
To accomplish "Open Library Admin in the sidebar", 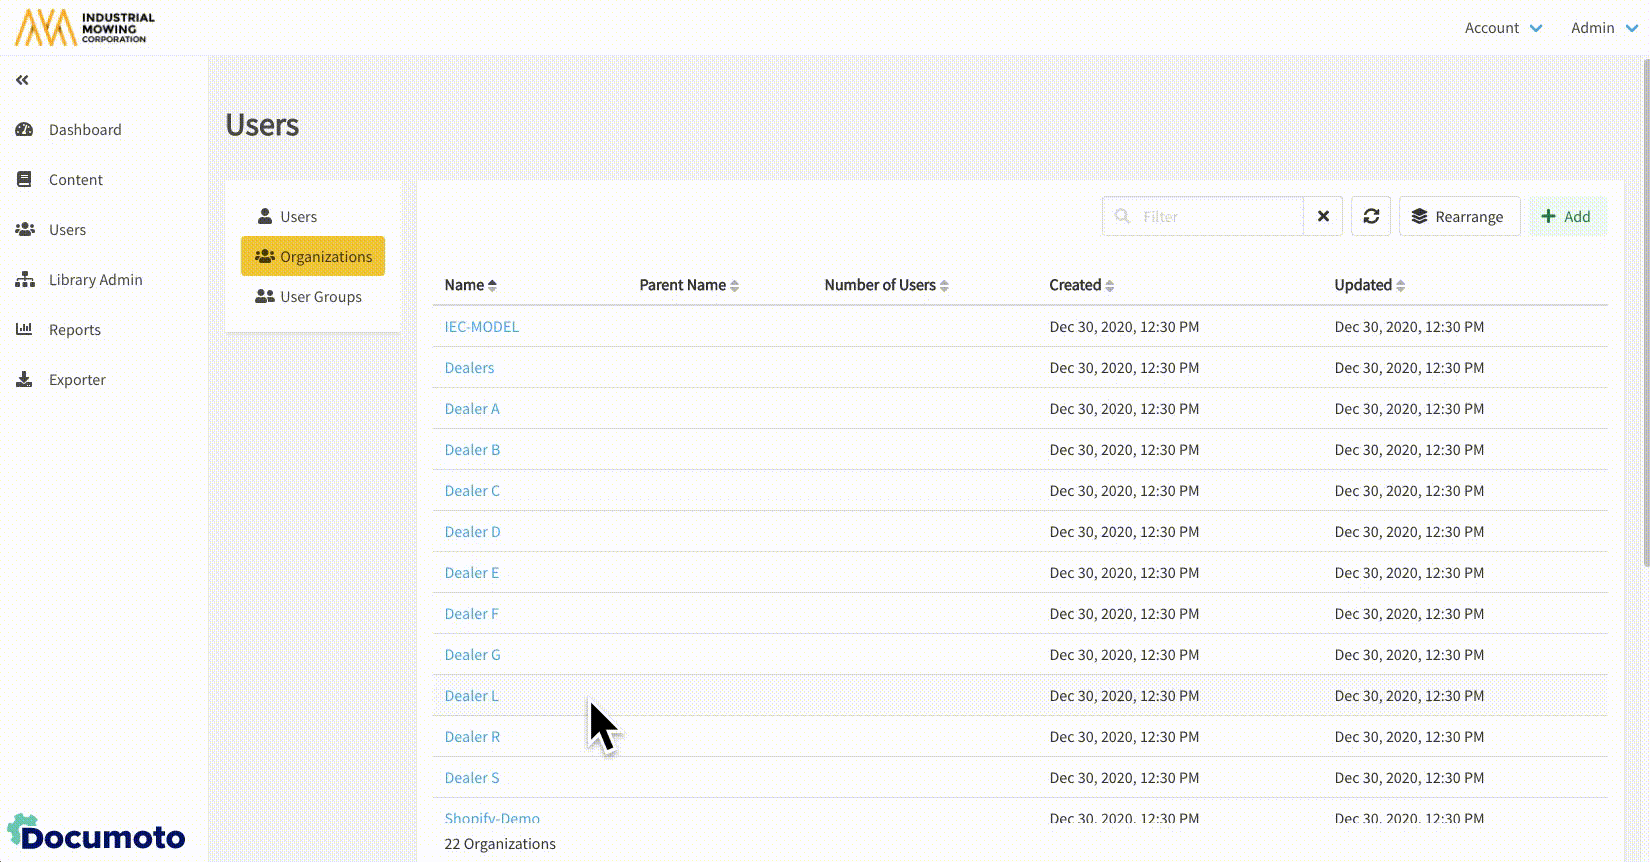I will click(95, 280).
